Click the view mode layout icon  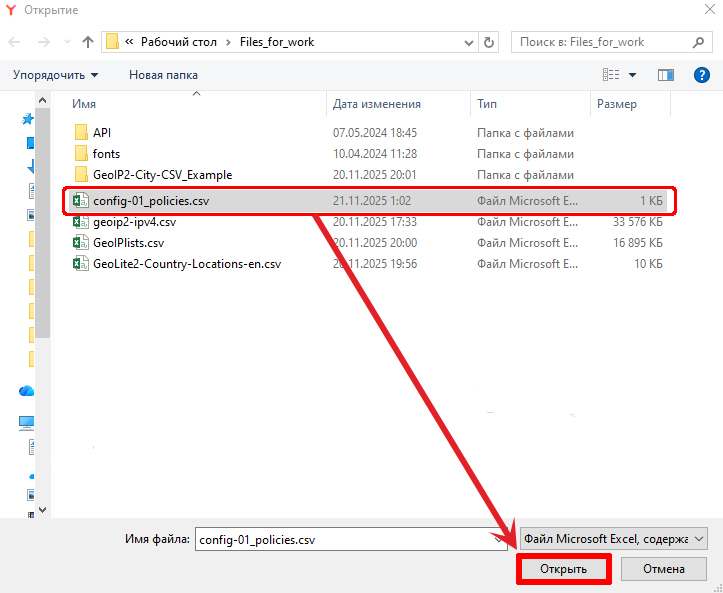[611, 75]
